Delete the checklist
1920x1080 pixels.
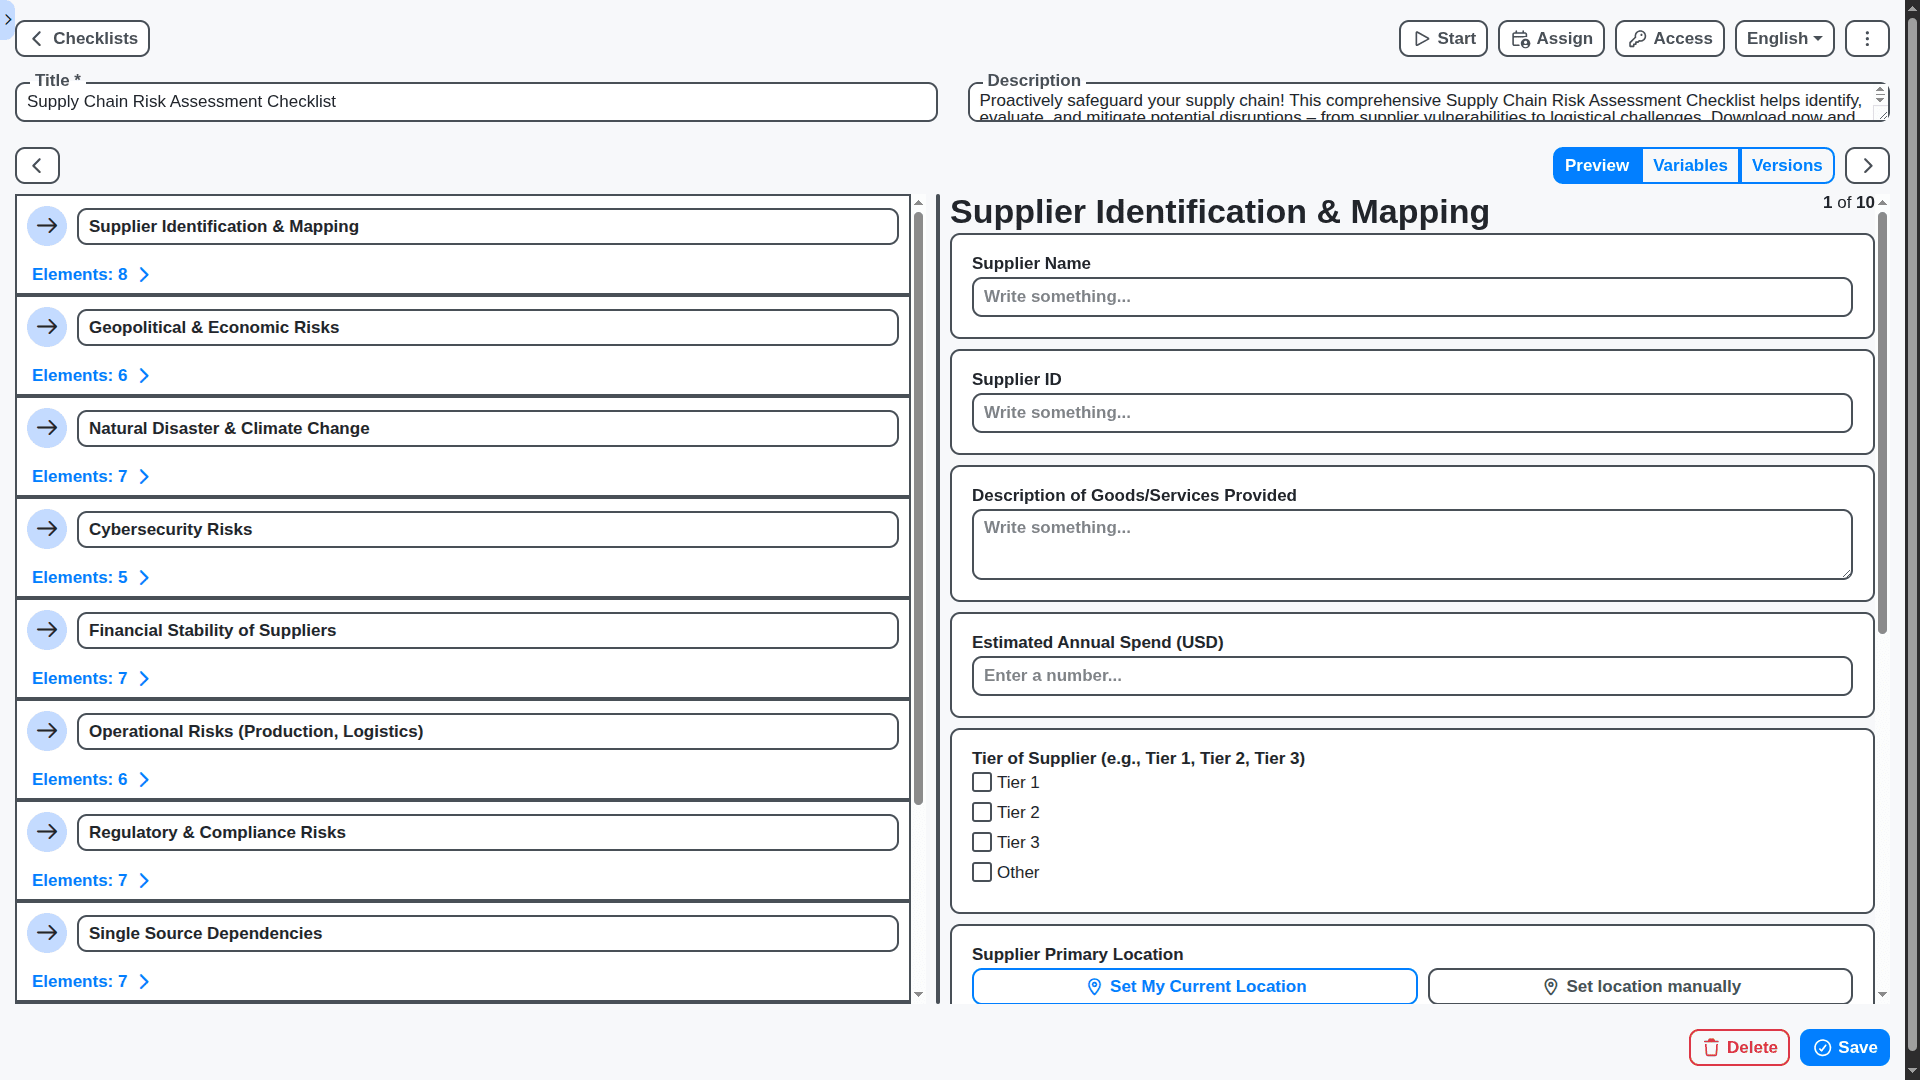(x=1739, y=1047)
